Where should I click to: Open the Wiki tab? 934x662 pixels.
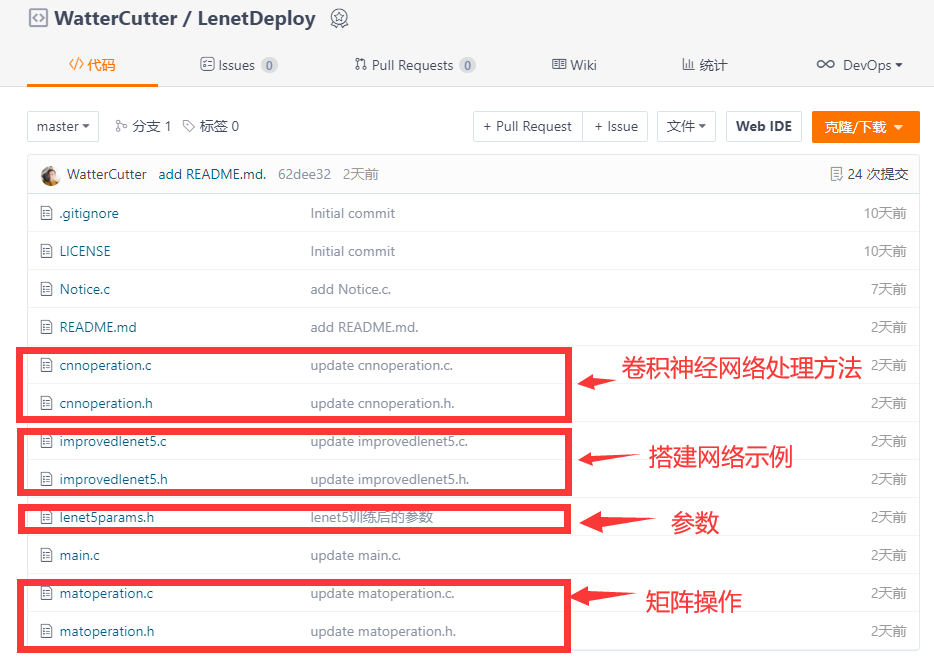(x=574, y=65)
